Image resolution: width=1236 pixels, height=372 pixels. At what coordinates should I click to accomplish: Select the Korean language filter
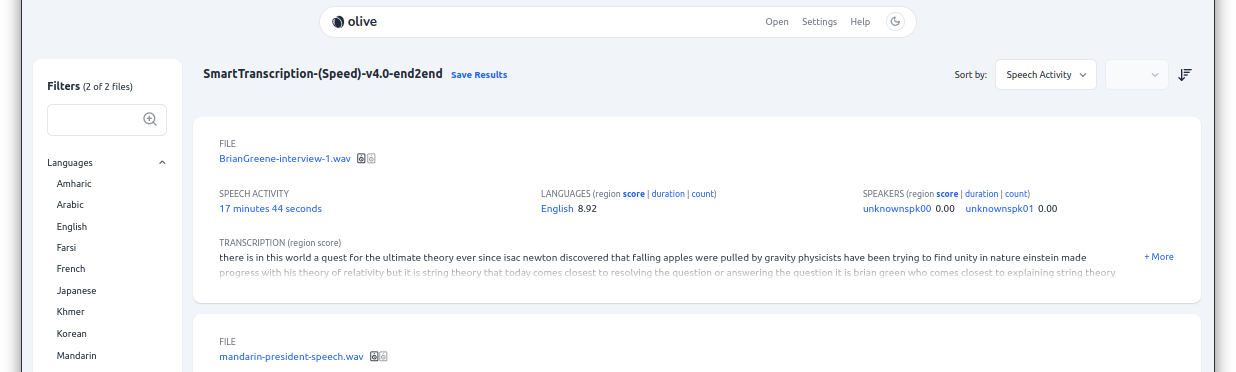click(x=72, y=334)
